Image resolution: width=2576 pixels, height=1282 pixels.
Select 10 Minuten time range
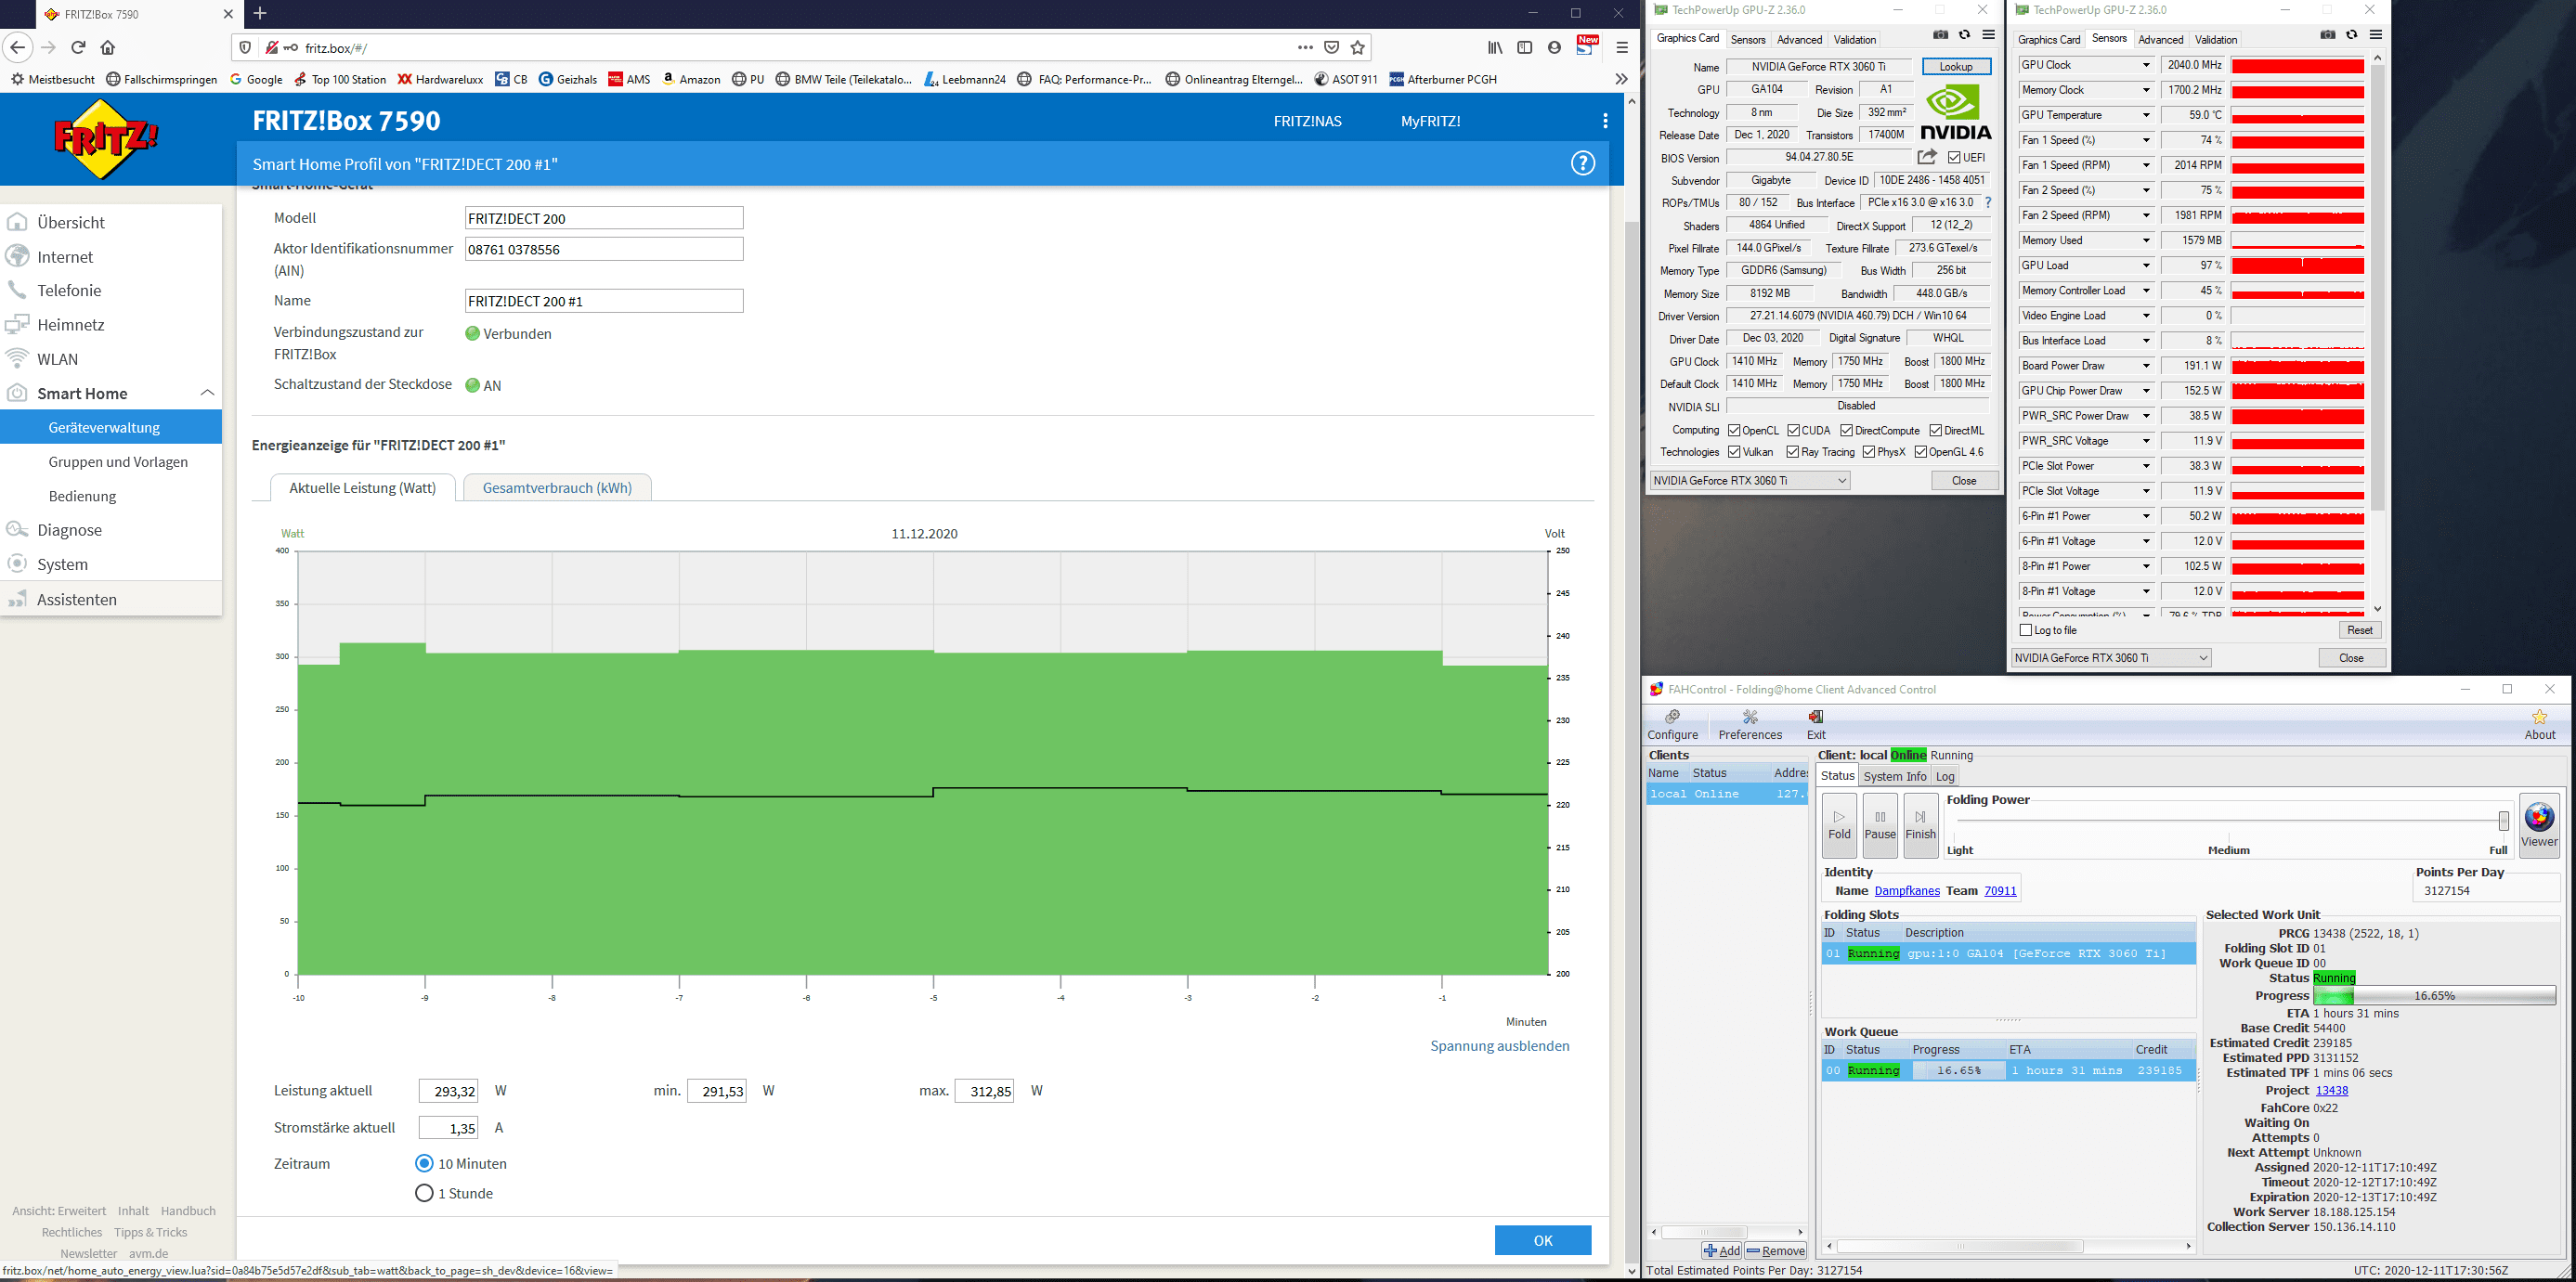pos(424,1163)
